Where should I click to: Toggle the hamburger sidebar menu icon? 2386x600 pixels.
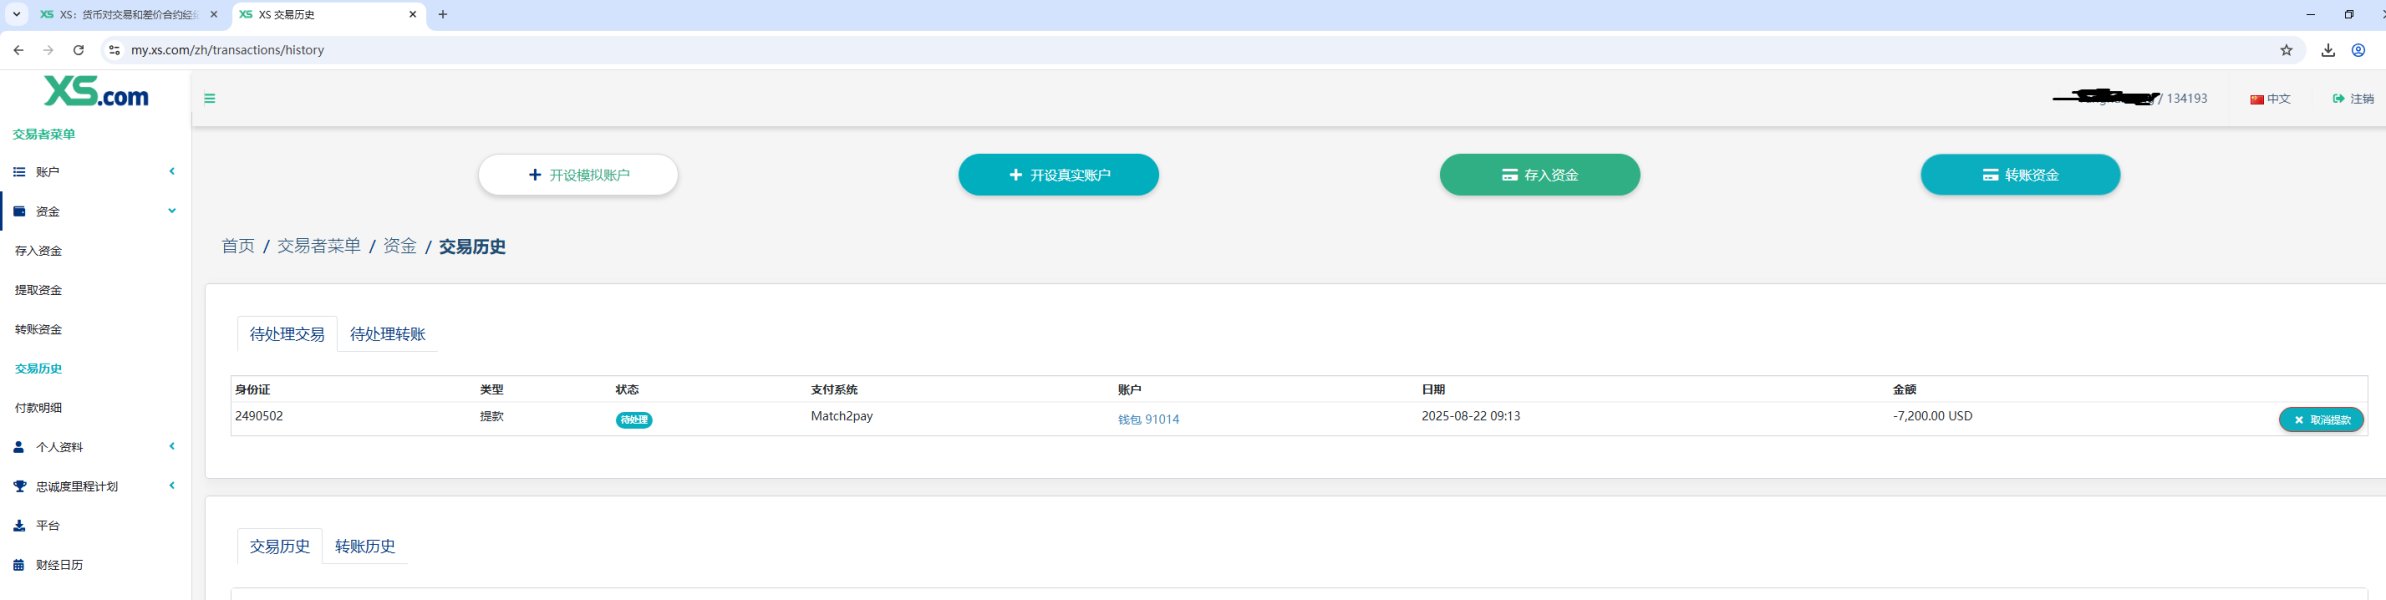tap(209, 98)
